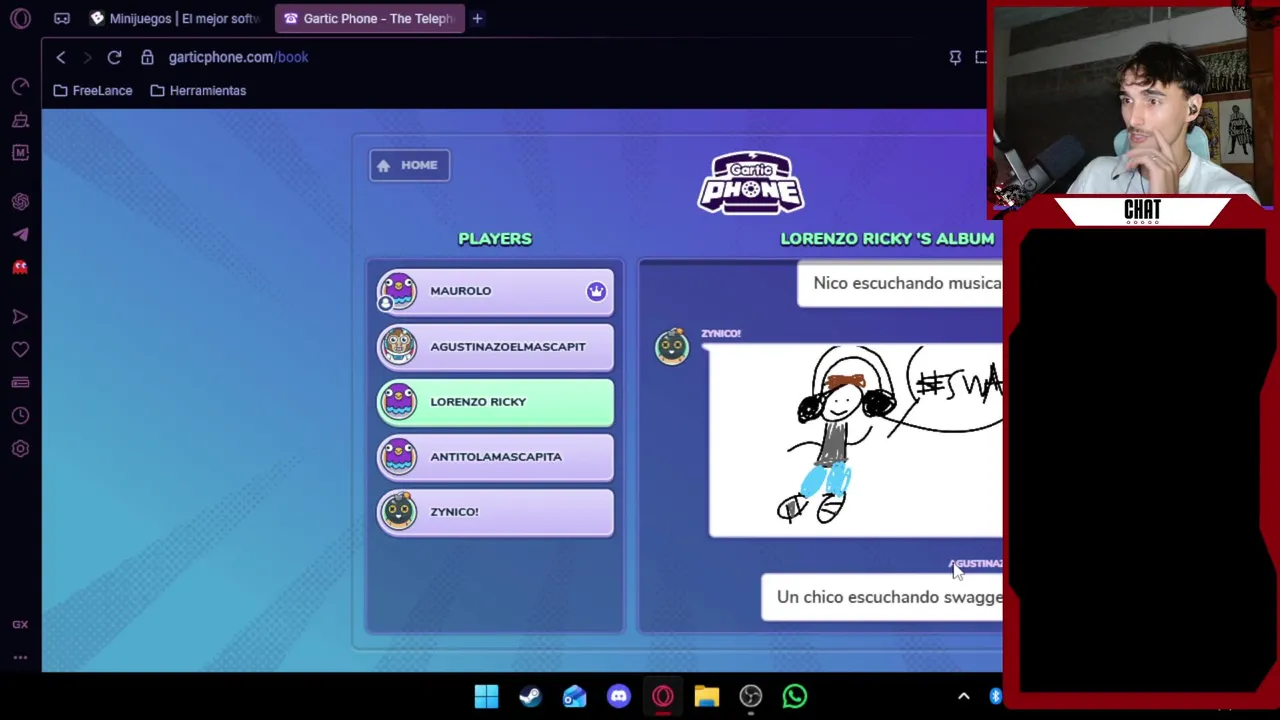Open OBS Studio from the taskbar
The width and height of the screenshot is (1280, 720).
(750, 696)
